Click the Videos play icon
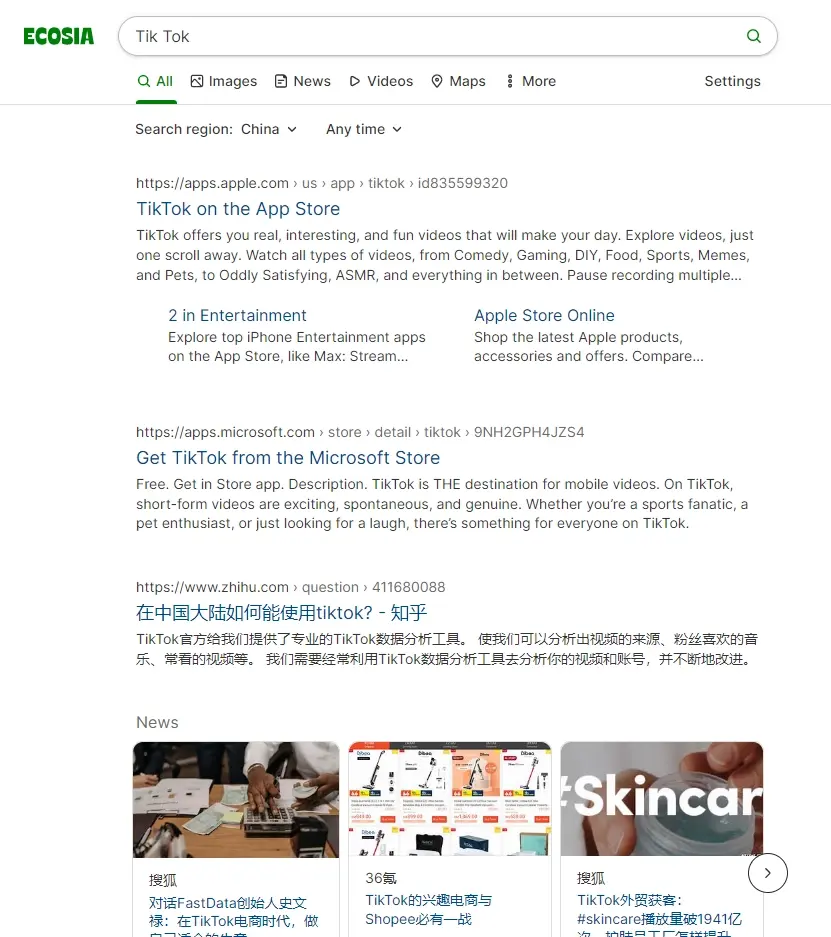Screen dimensions: 831x937 (x=355, y=81)
